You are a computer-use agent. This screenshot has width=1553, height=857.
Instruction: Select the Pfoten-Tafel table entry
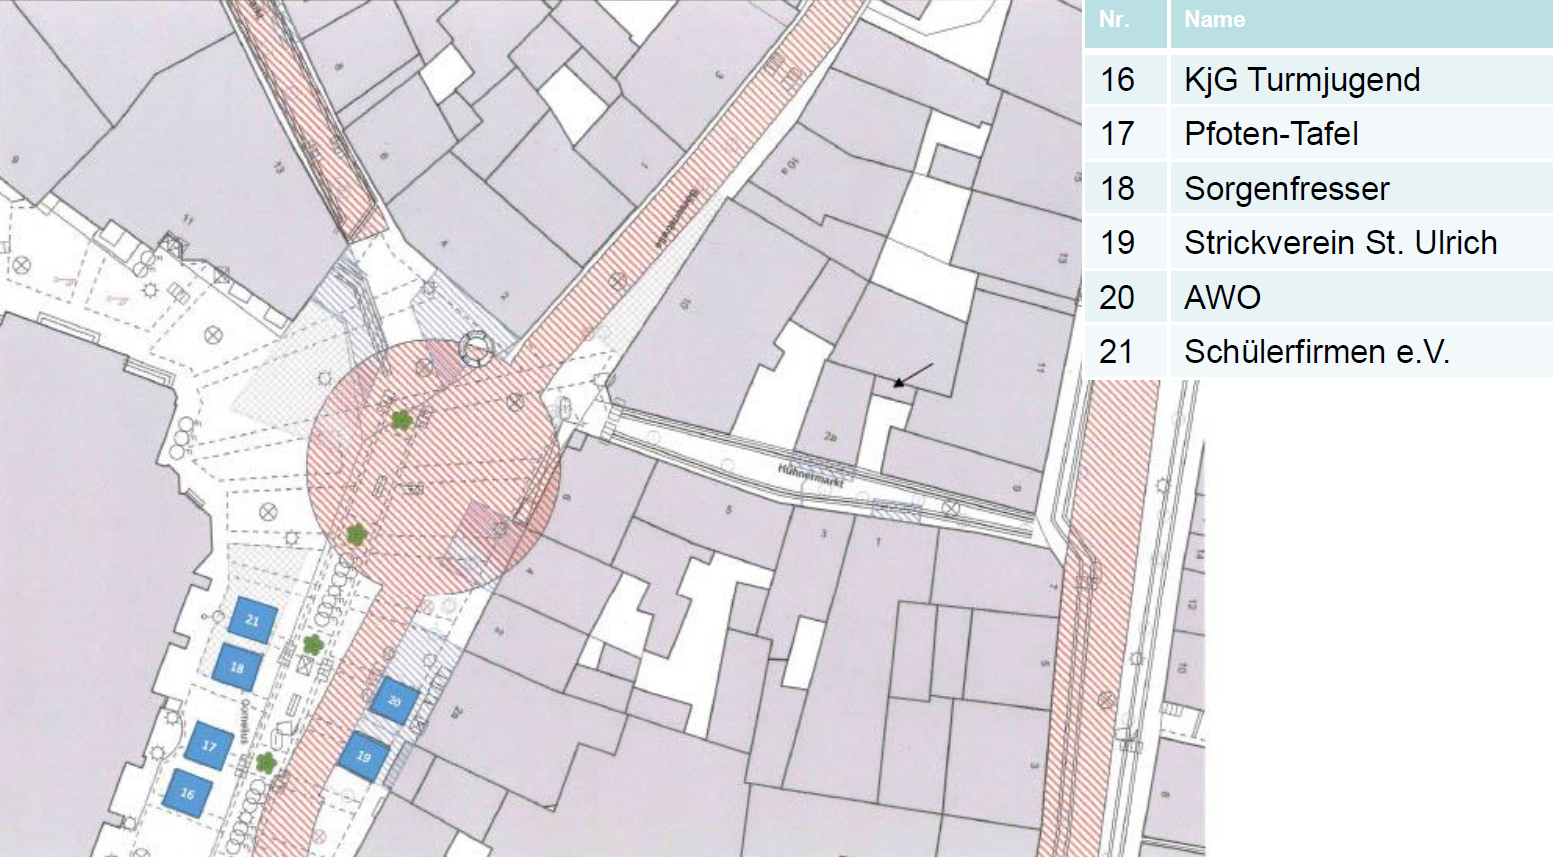(1270, 134)
